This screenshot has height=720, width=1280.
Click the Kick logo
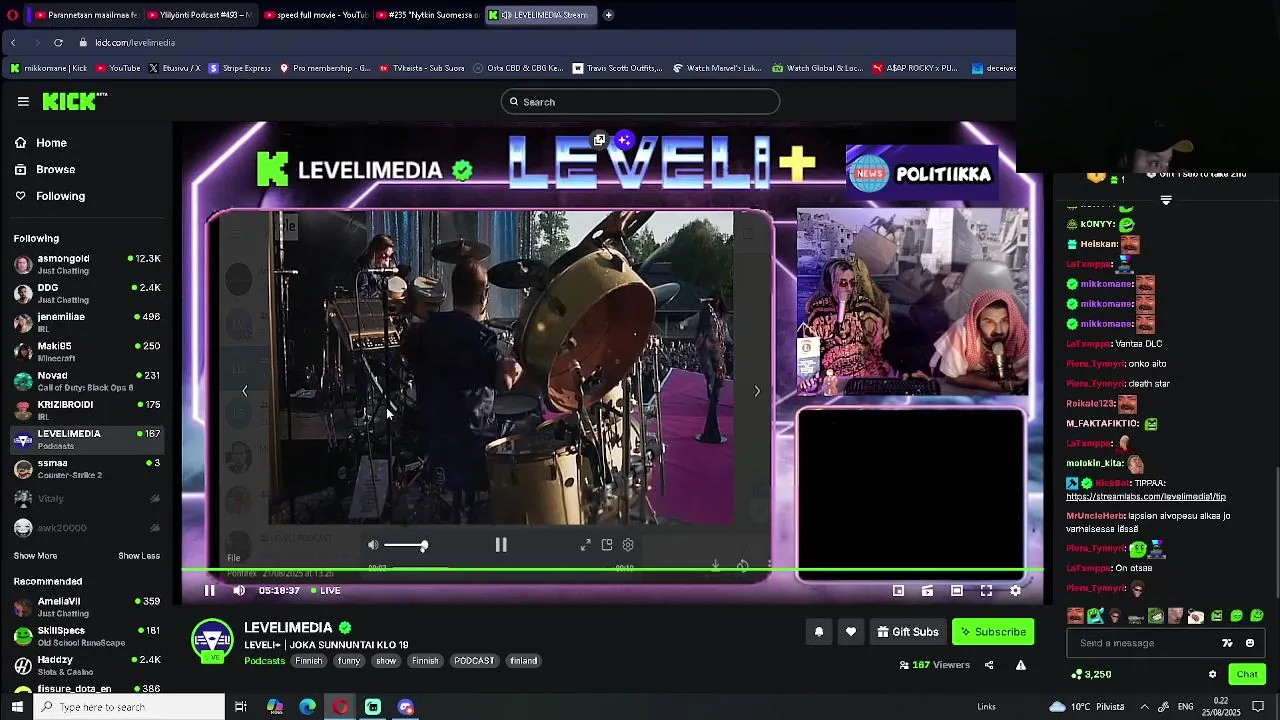[74, 101]
